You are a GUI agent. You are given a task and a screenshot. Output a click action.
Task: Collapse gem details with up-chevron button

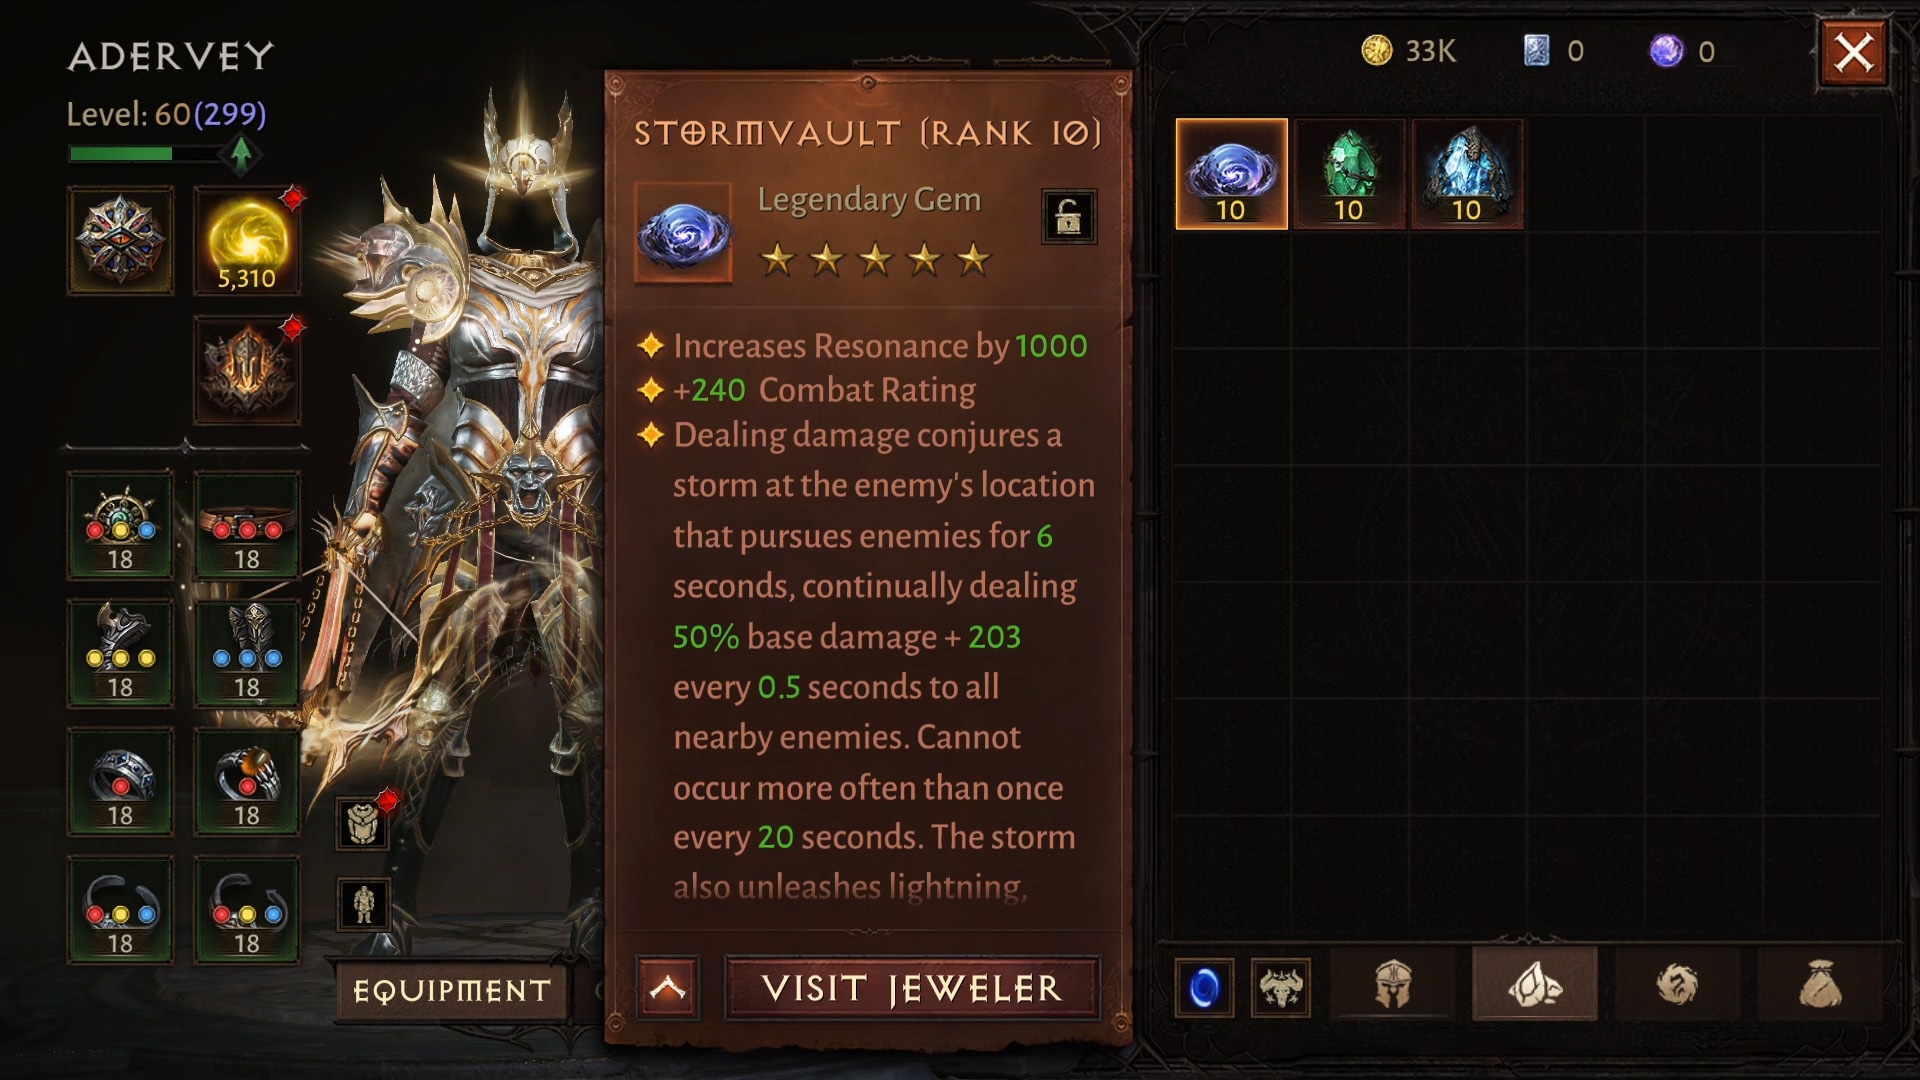point(668,988)
